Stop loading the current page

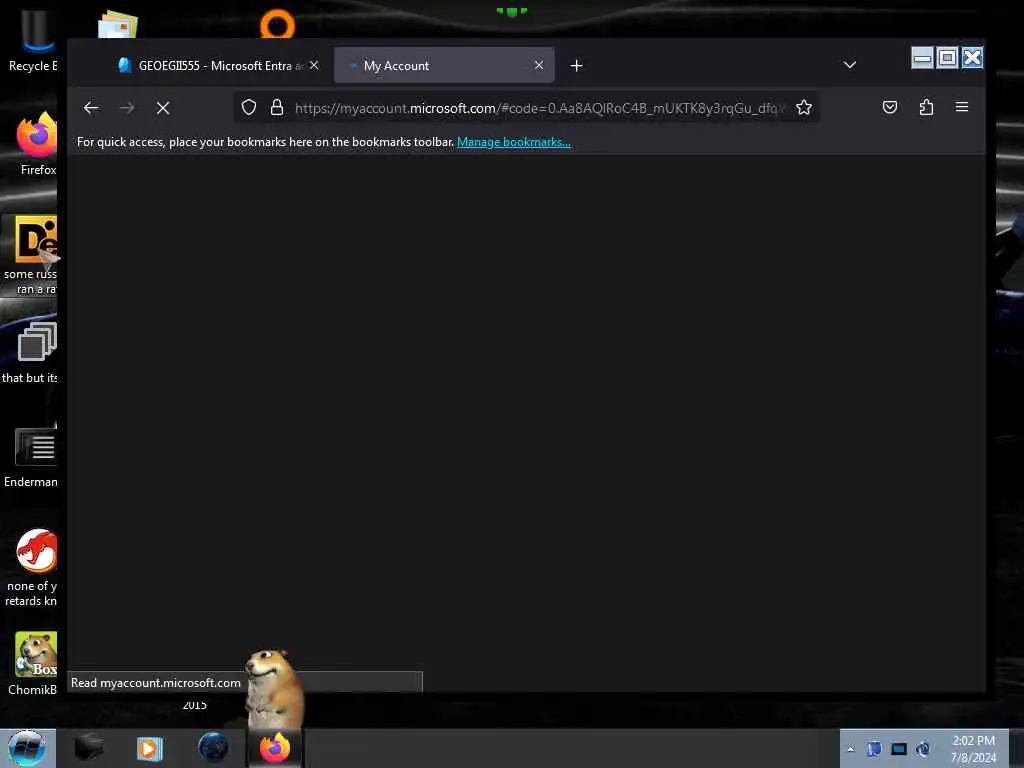coord(163,108)
